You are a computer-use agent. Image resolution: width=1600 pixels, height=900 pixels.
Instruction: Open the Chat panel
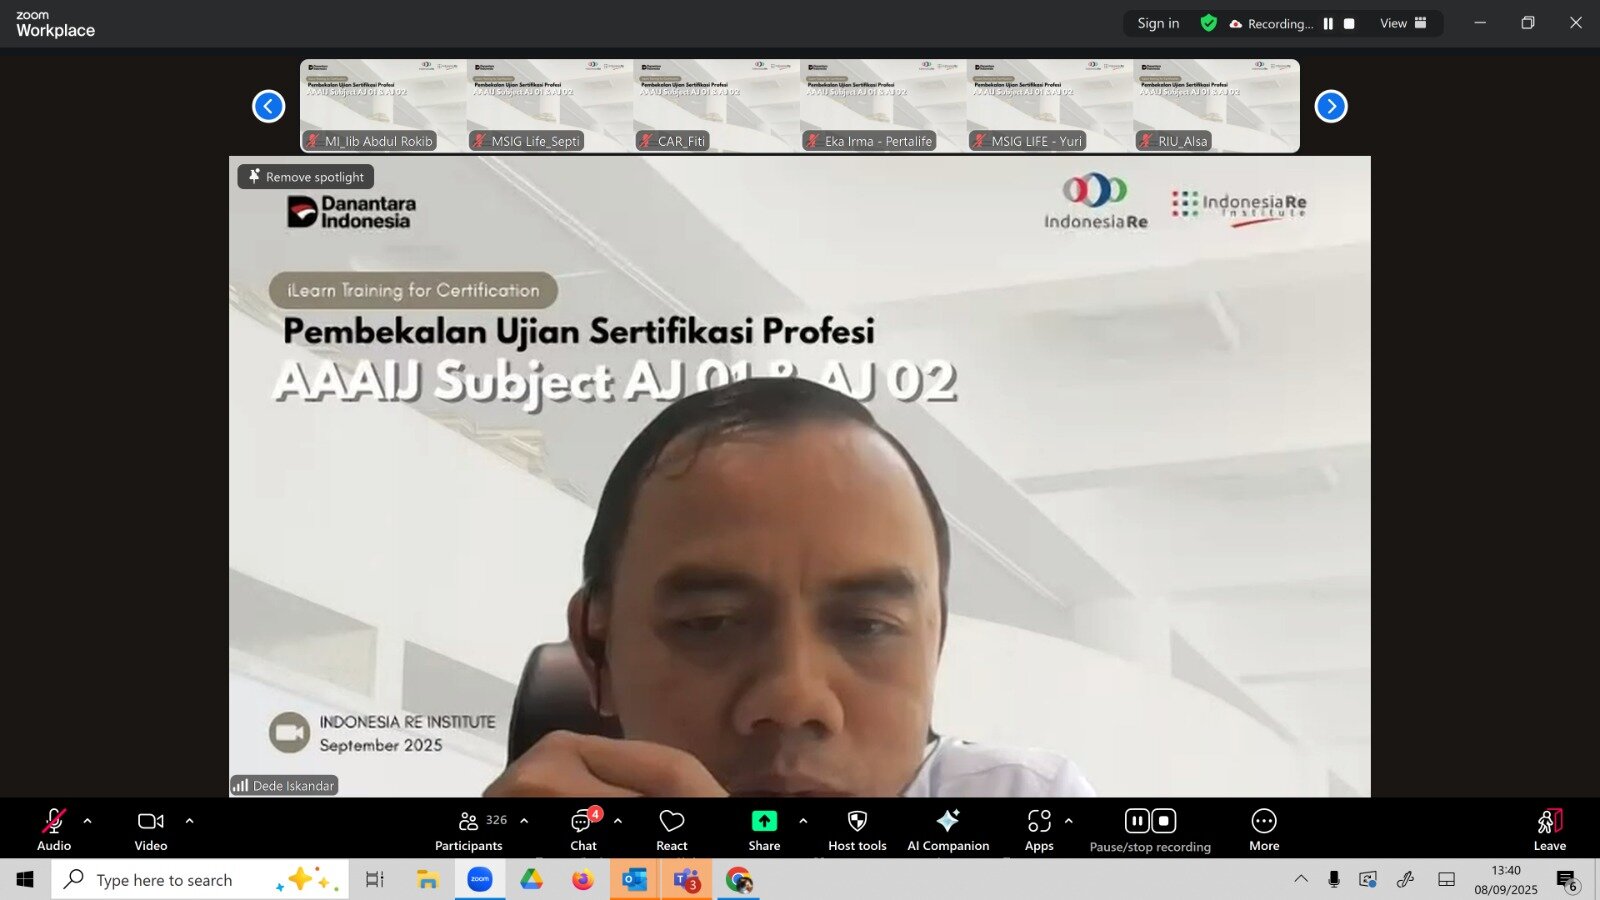[583, 829]
